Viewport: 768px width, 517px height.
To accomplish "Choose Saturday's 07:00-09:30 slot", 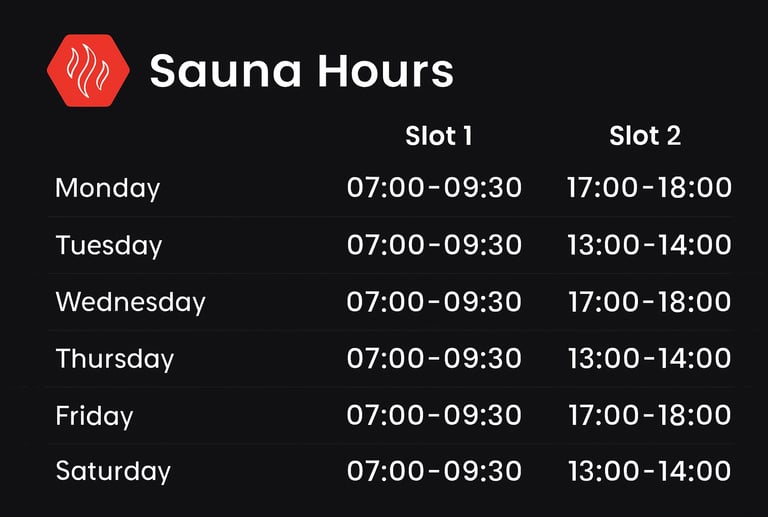I will [434, 471].
